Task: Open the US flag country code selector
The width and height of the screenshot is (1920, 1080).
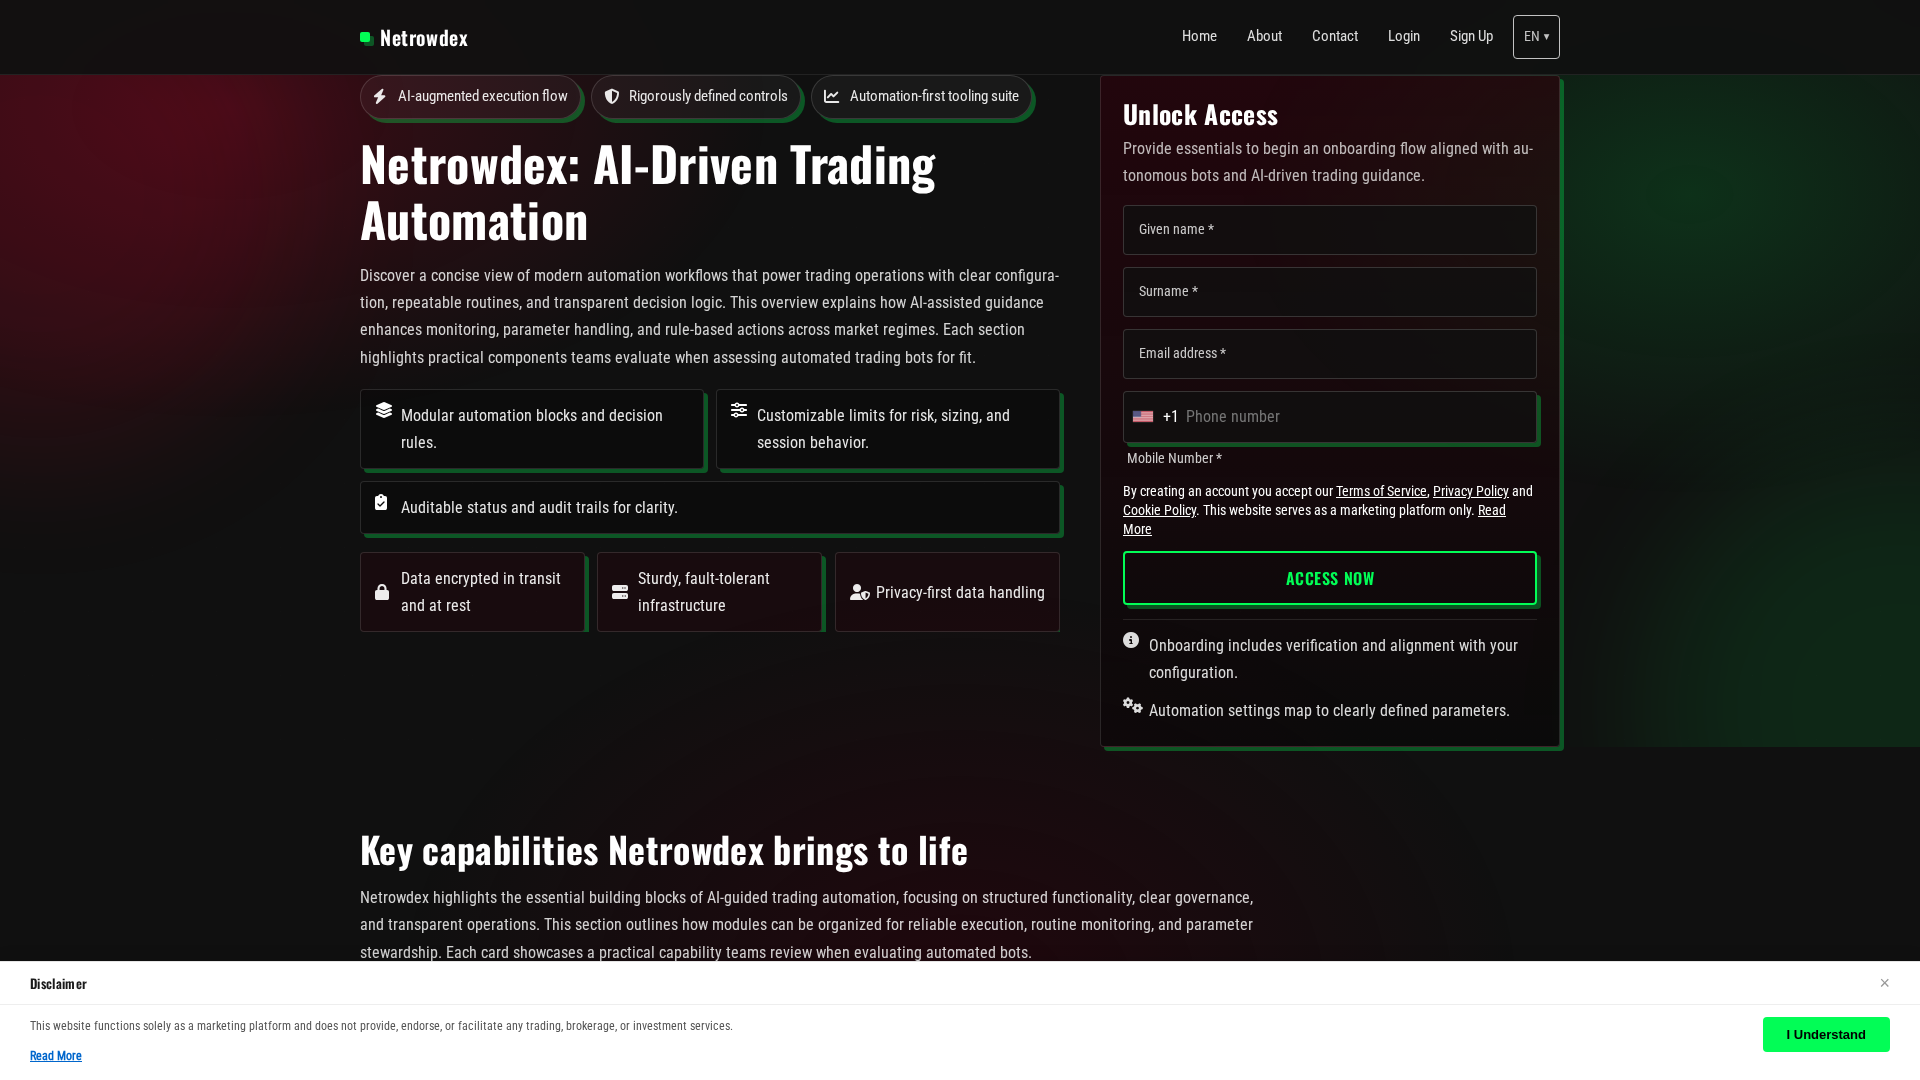Action: (1143, 417)
